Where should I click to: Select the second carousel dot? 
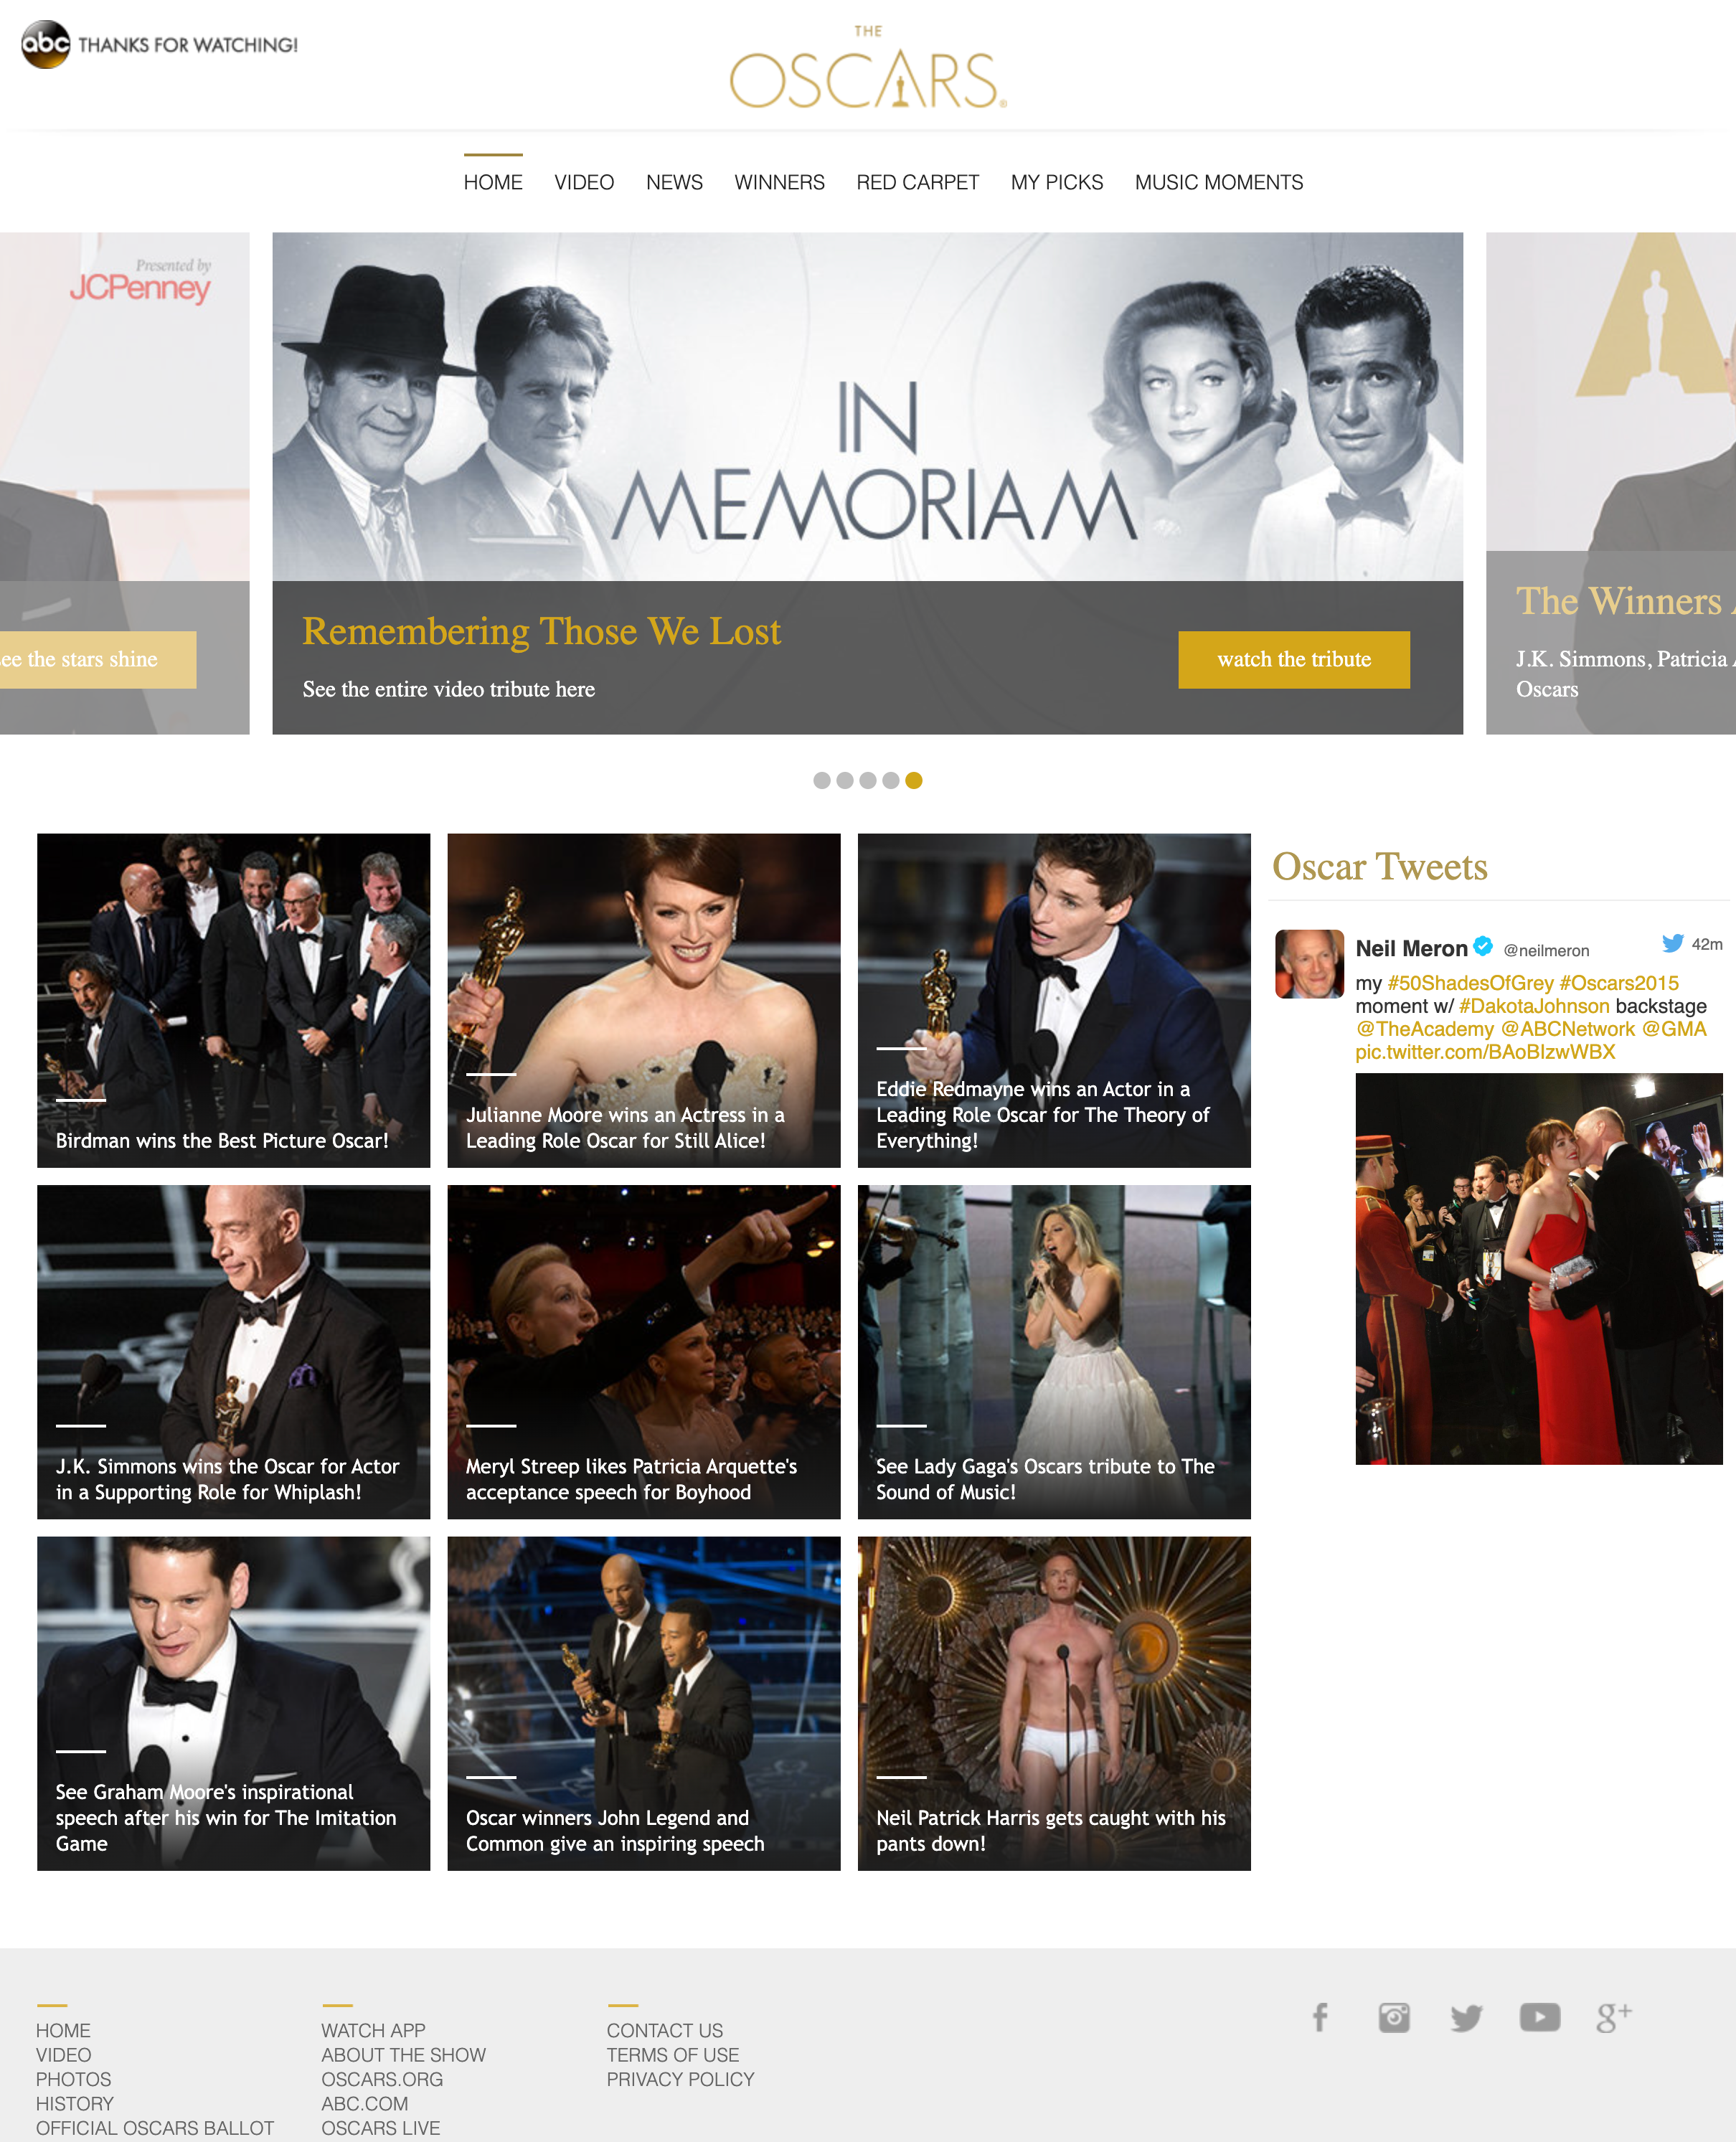tap(844, 780)
